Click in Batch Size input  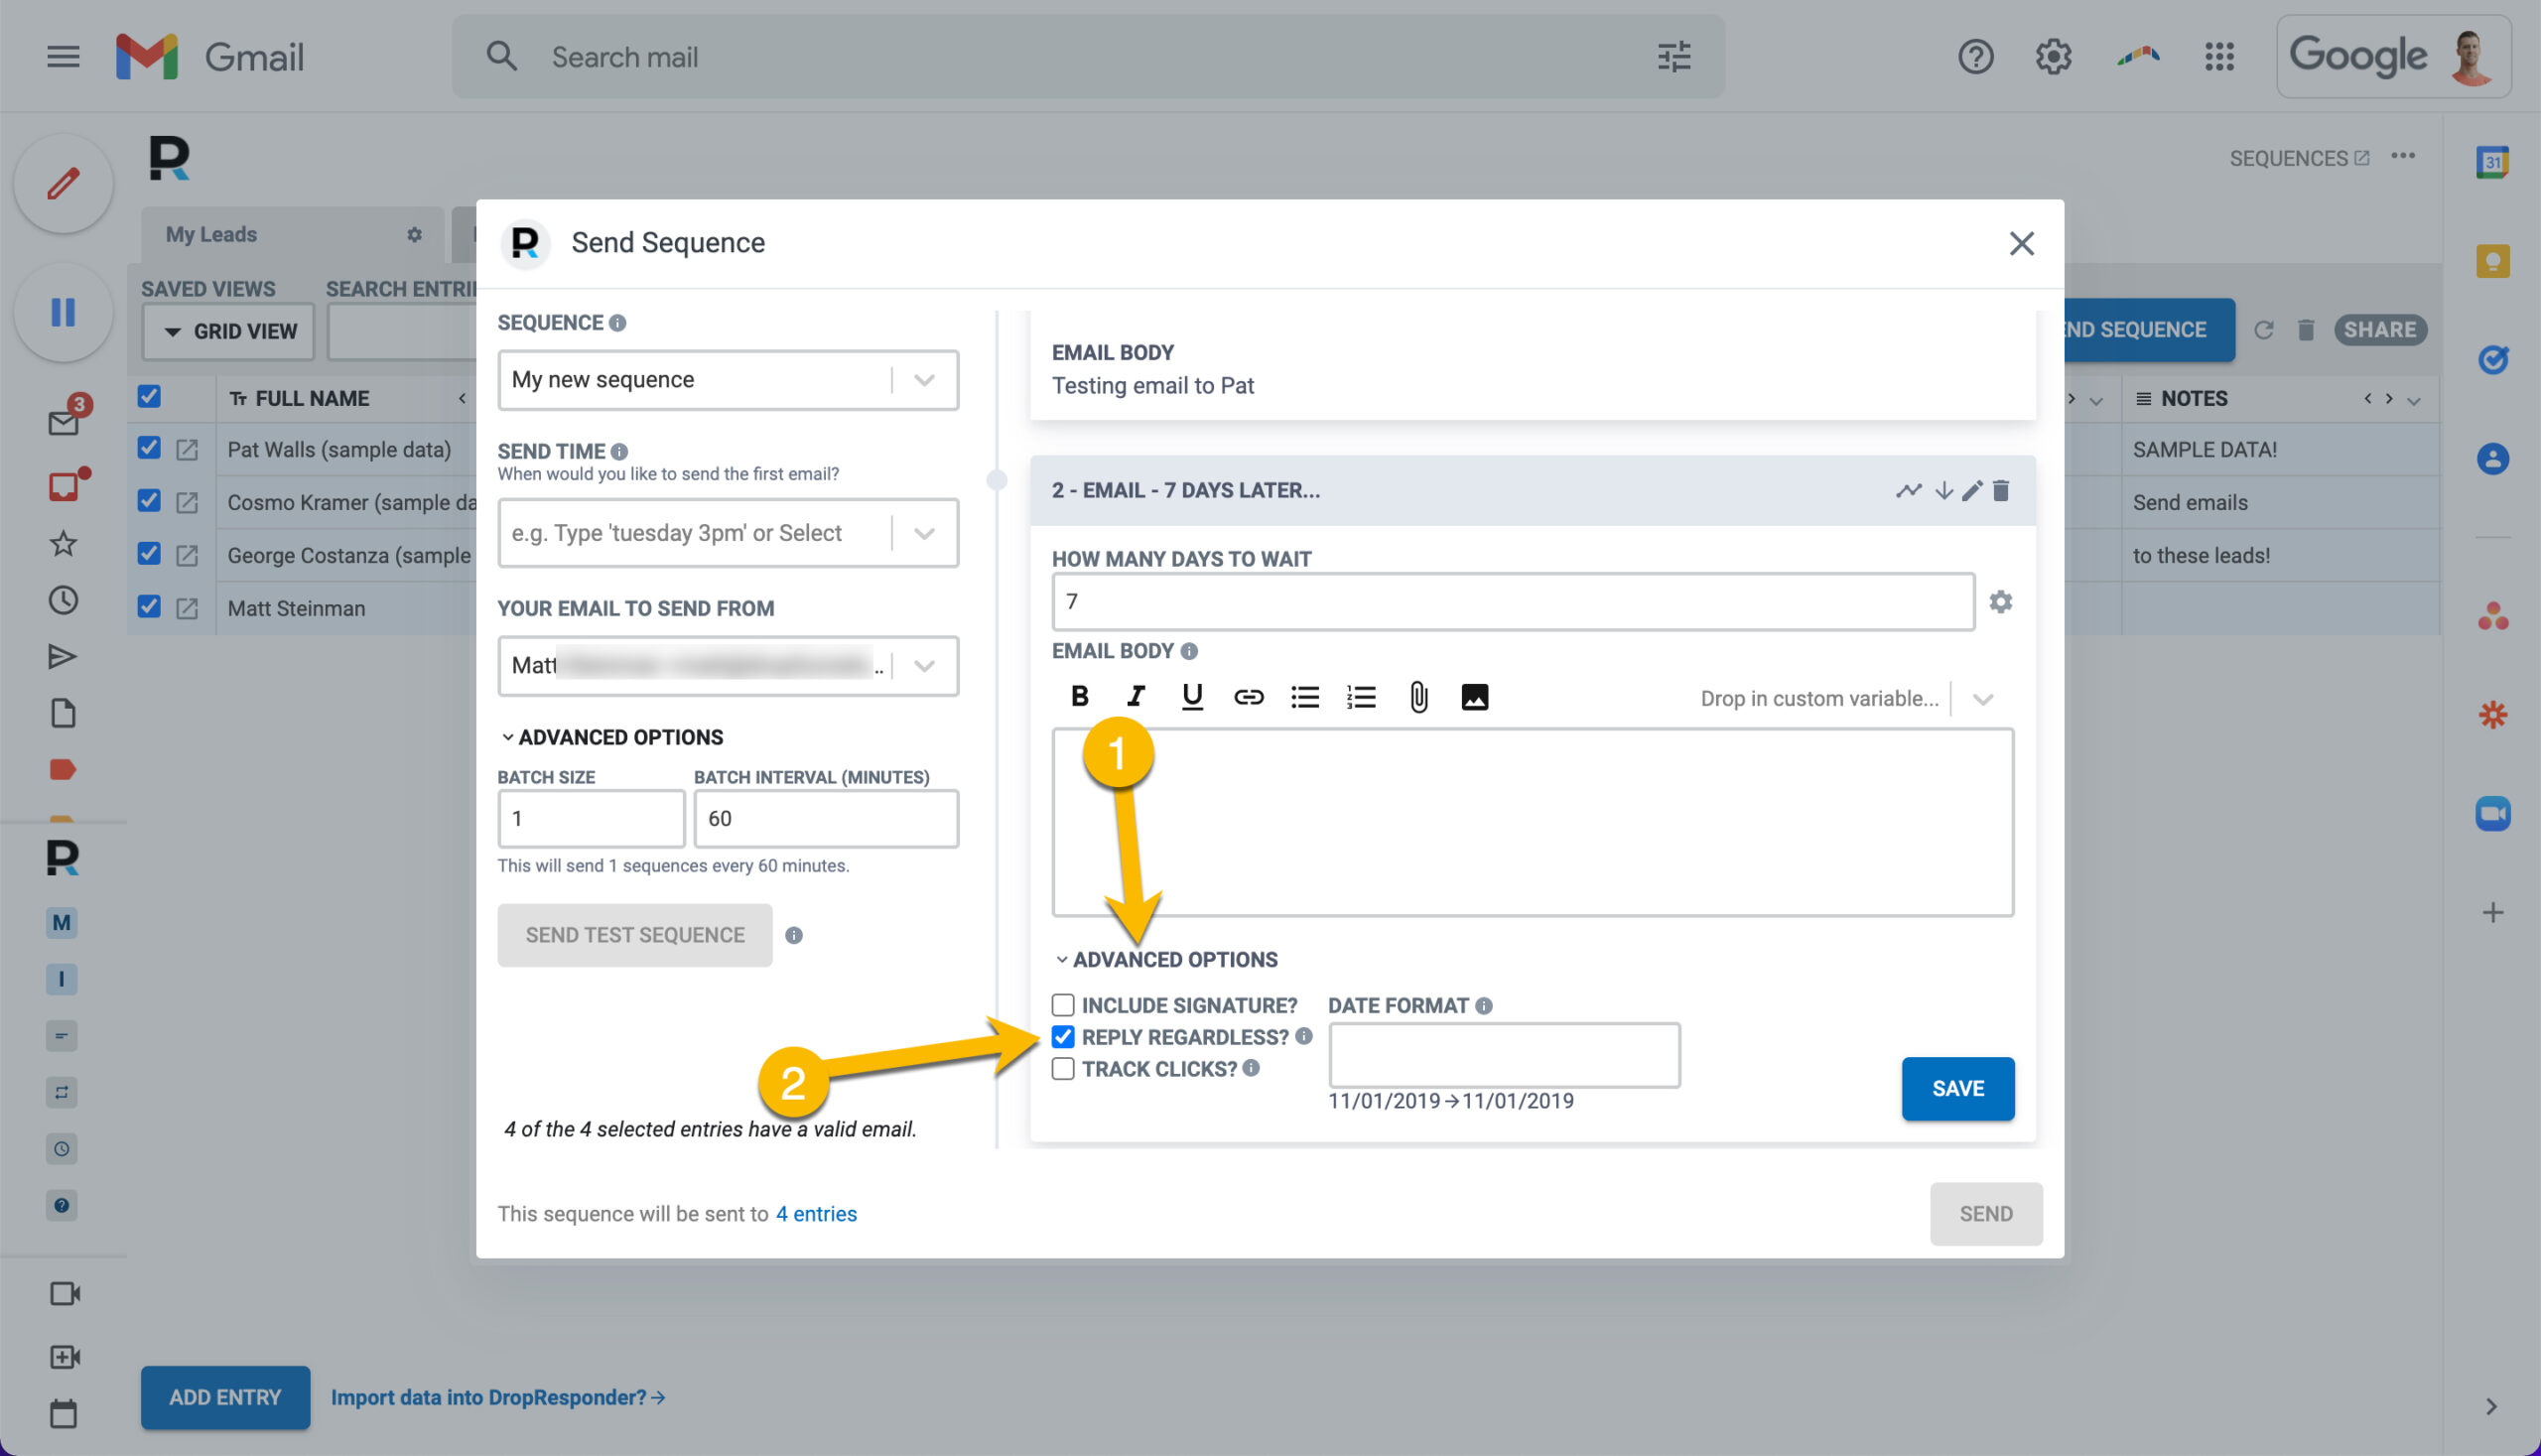click(591, 818)
